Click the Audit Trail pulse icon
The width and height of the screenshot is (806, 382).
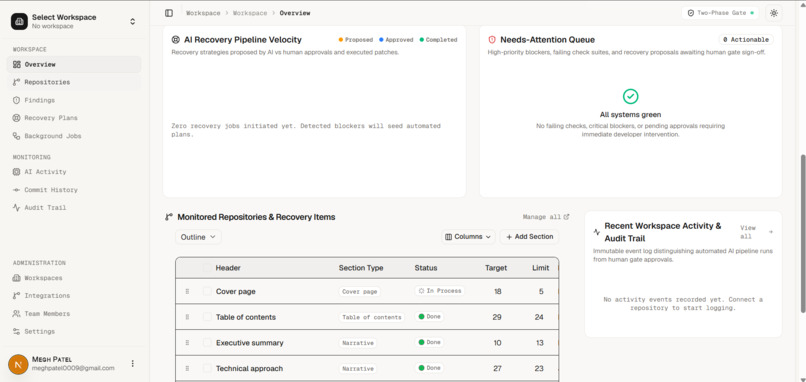pos(16,208)
